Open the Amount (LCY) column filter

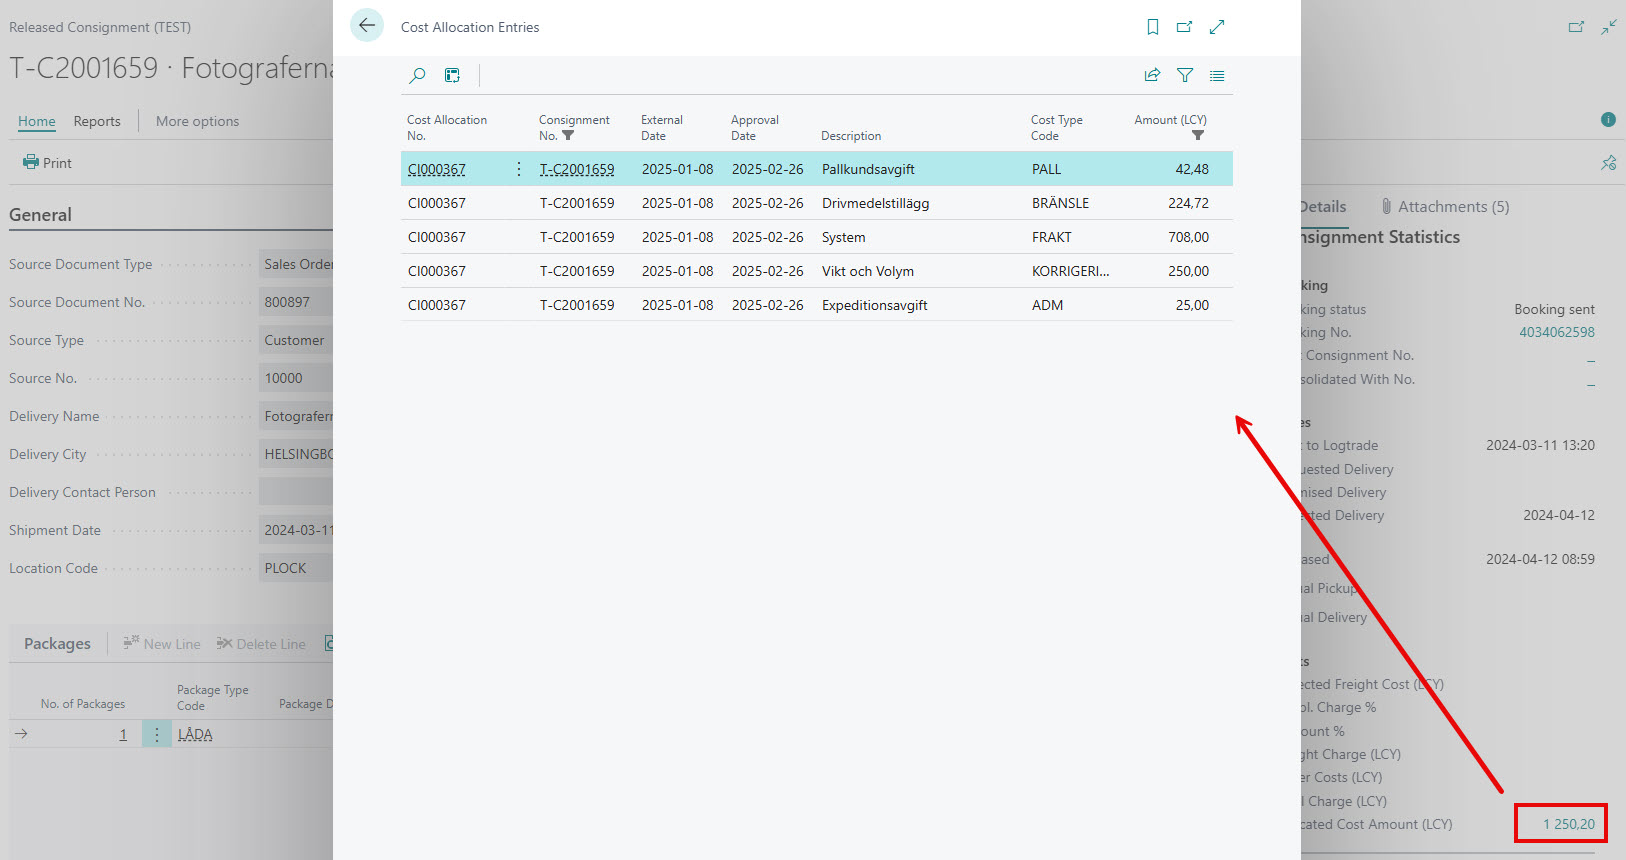[1198, 136]
